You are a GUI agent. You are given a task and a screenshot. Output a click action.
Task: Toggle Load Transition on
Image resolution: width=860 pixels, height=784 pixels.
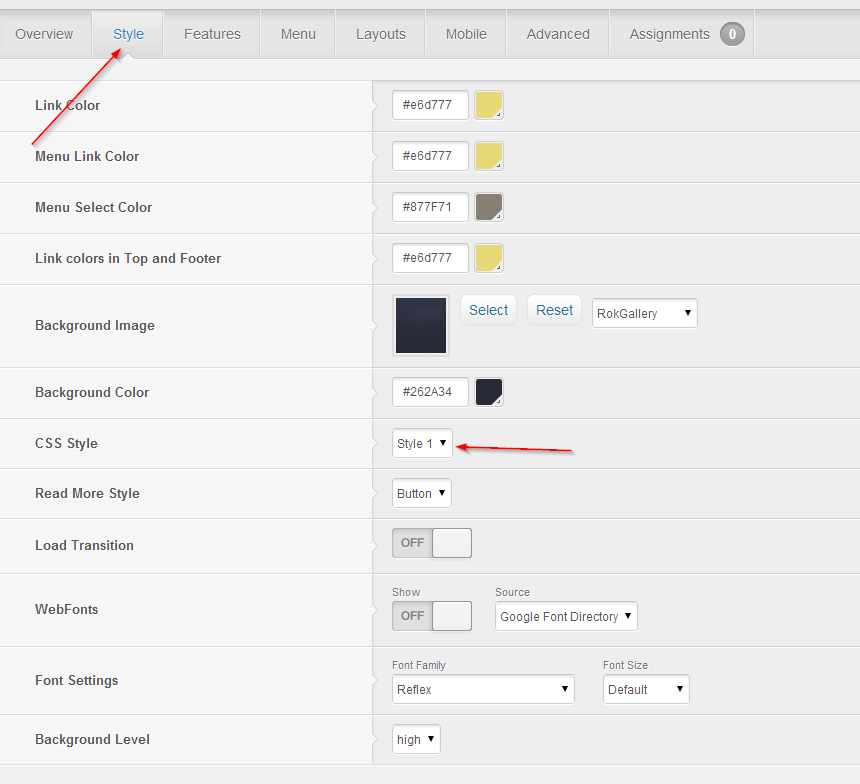431,542
